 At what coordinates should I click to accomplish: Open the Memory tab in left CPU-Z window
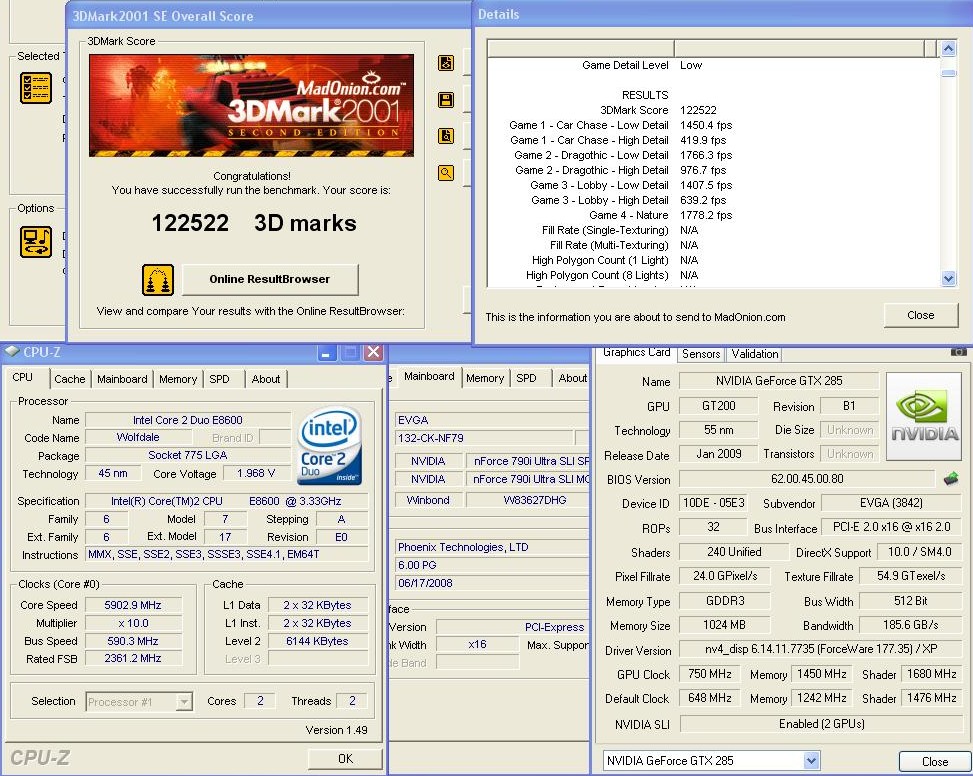pyautogui.click(x=178, y=379)
